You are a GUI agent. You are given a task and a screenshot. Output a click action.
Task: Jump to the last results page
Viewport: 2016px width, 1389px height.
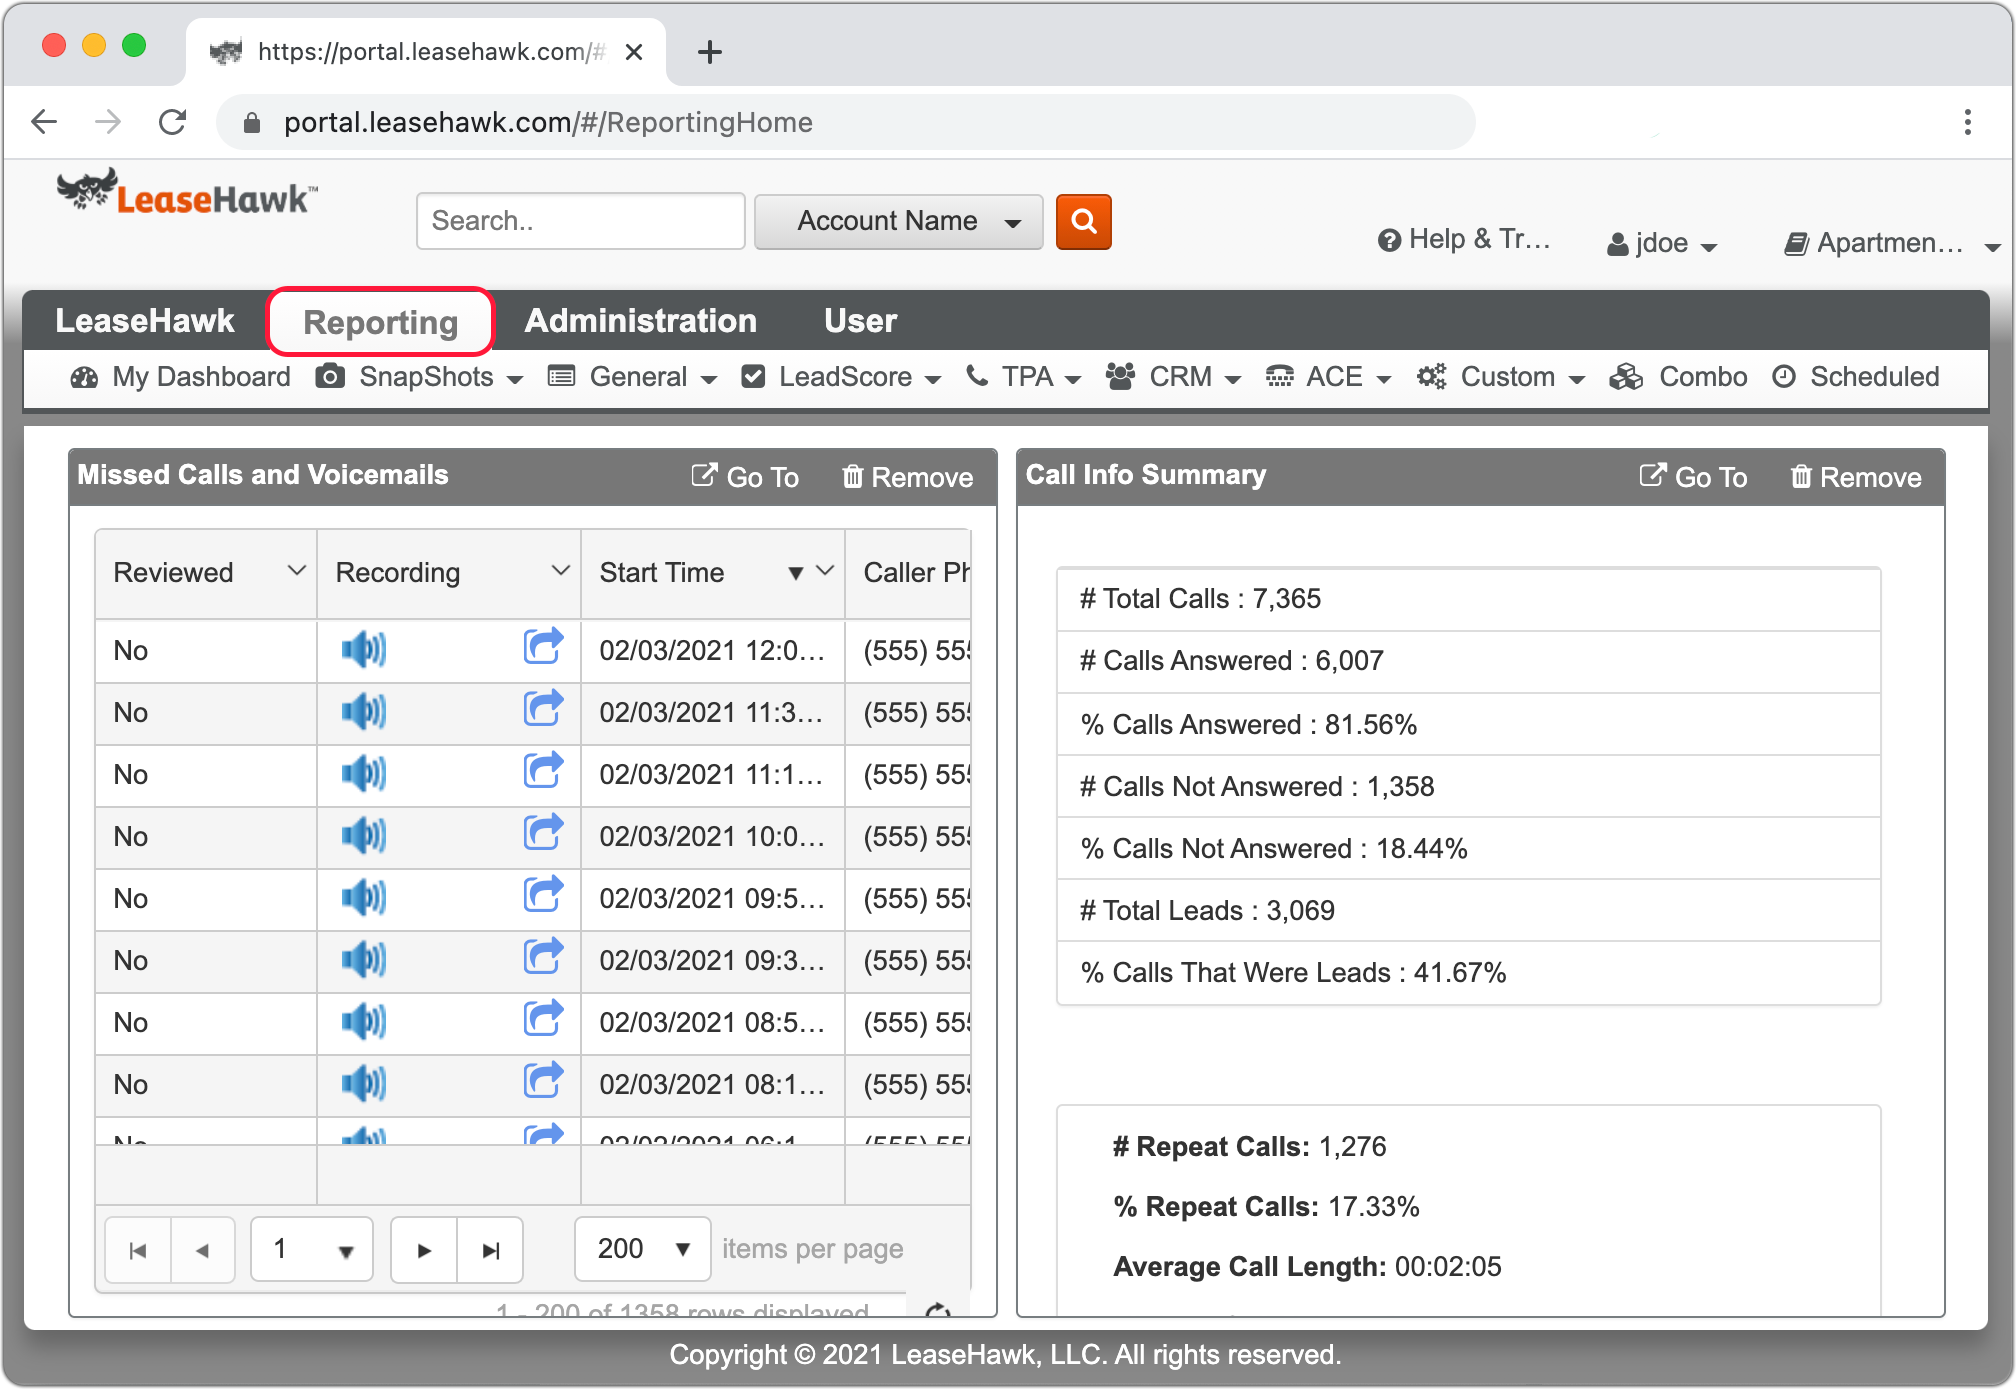pyautogui.click(x=490, y=1250)
